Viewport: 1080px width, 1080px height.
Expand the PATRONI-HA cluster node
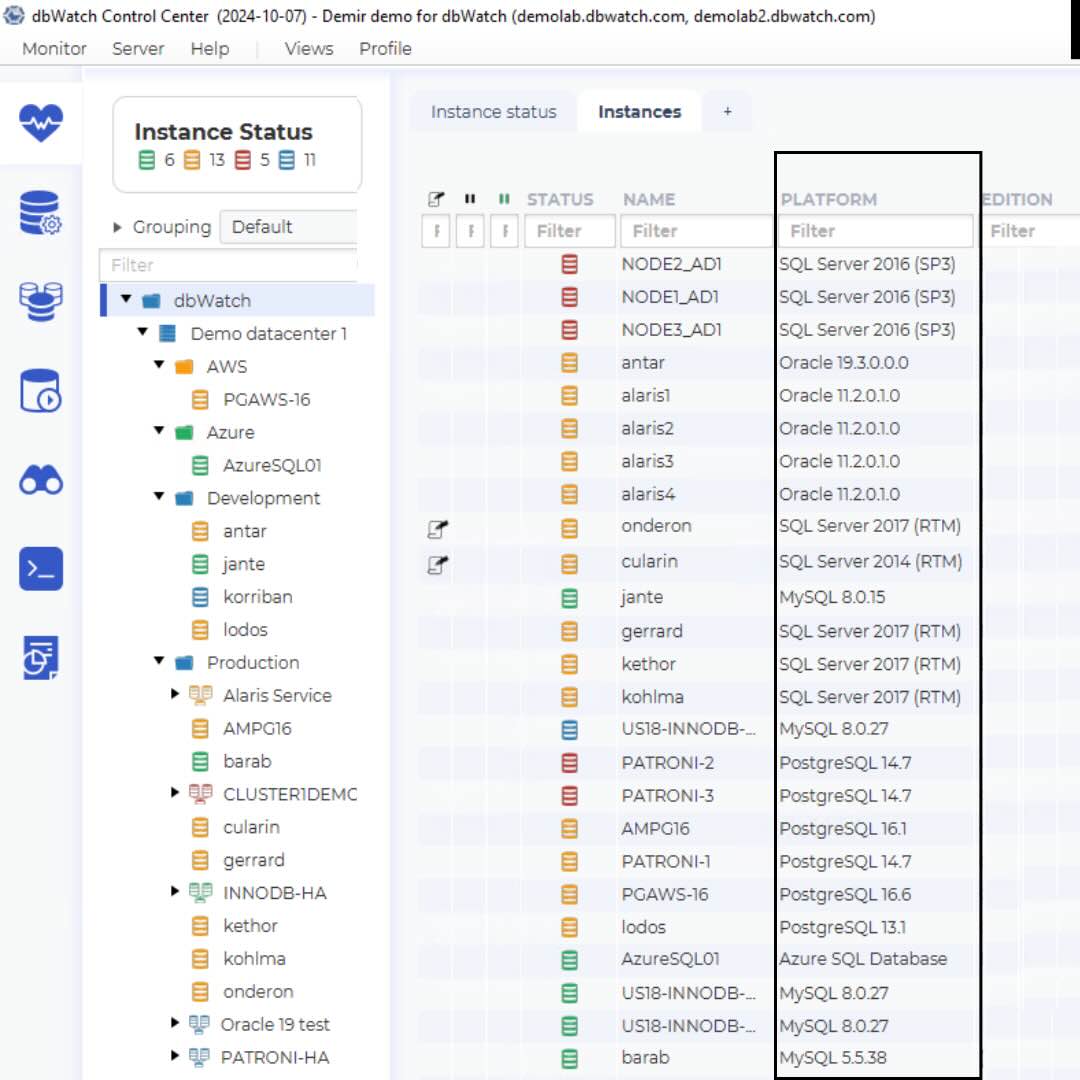pyautogui.click(x=173, y=1057)
